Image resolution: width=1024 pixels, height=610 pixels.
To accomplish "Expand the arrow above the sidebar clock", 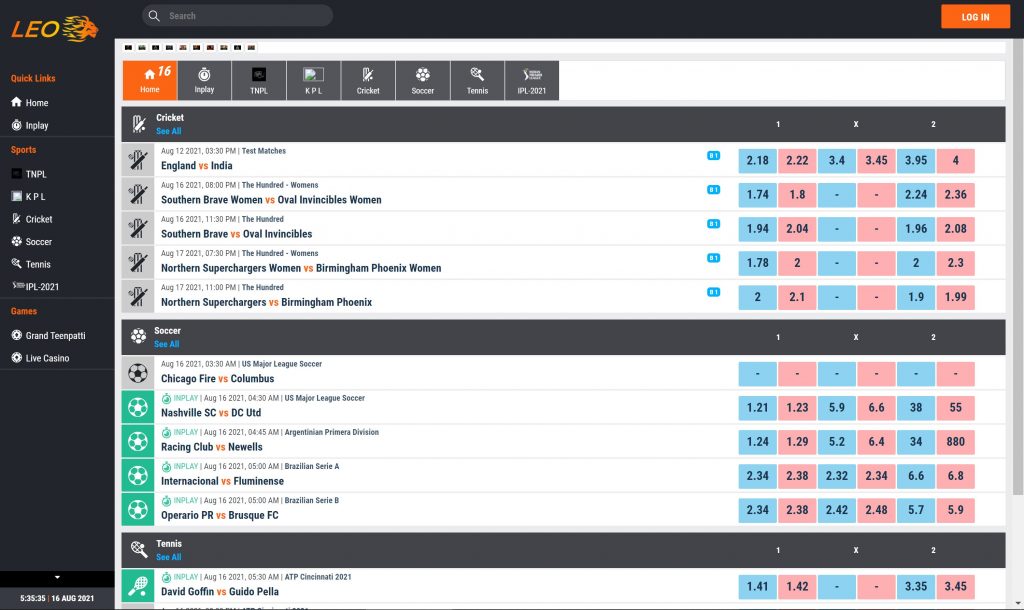I will (57, 577).
